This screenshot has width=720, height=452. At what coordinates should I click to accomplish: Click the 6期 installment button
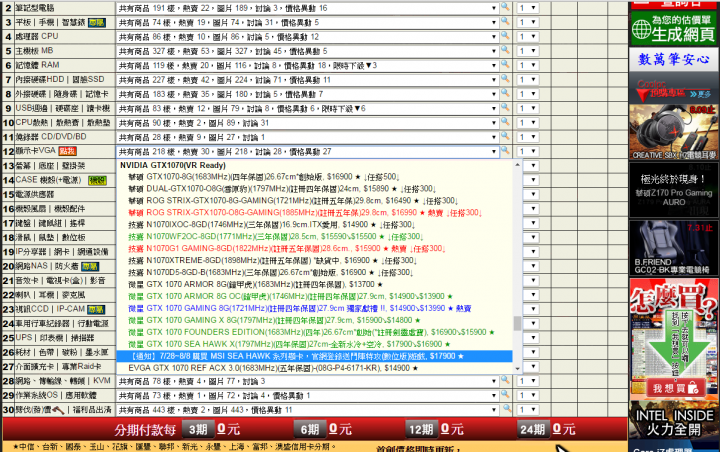click(310, 429)
